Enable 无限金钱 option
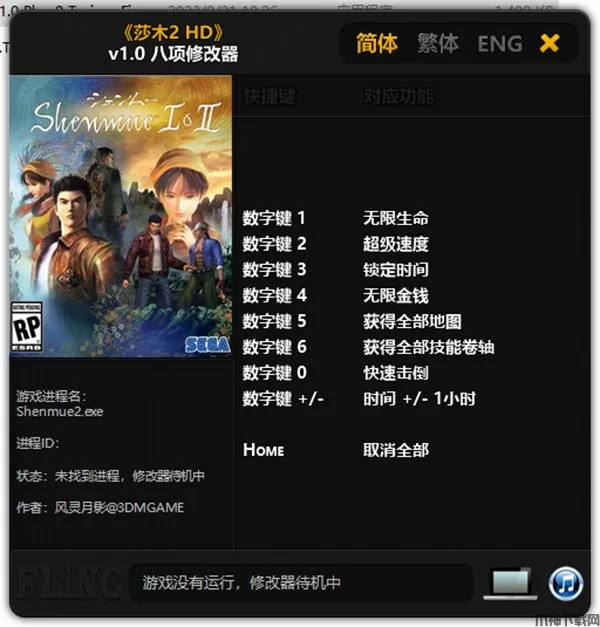 point(396,296)
